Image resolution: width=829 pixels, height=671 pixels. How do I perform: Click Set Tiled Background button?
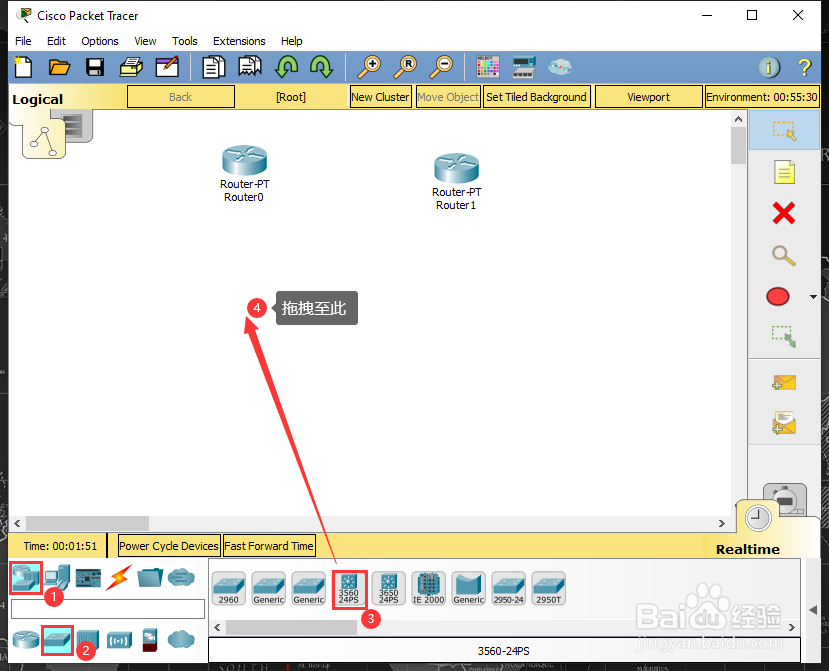tap(536, 97)
